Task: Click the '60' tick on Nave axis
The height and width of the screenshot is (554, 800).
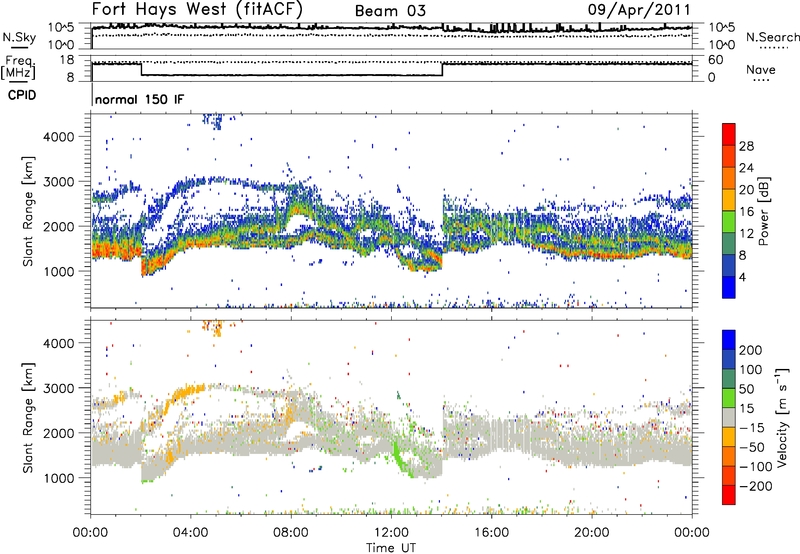Action: [715, 60]
